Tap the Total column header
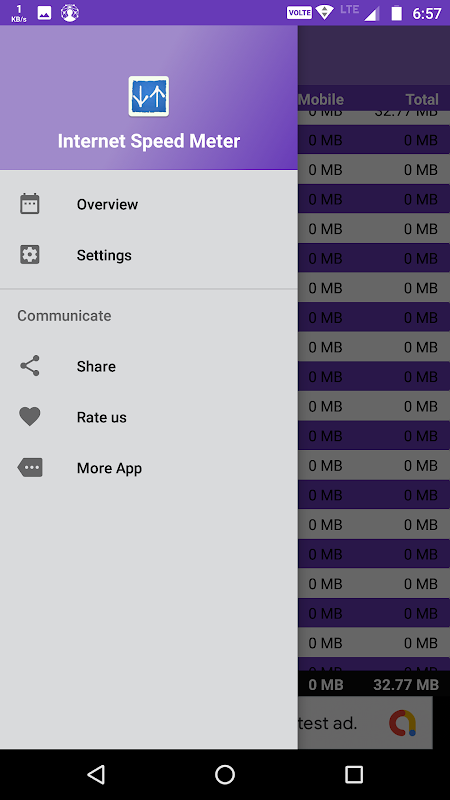Viewport: 450px width, 800px height. 422,99
